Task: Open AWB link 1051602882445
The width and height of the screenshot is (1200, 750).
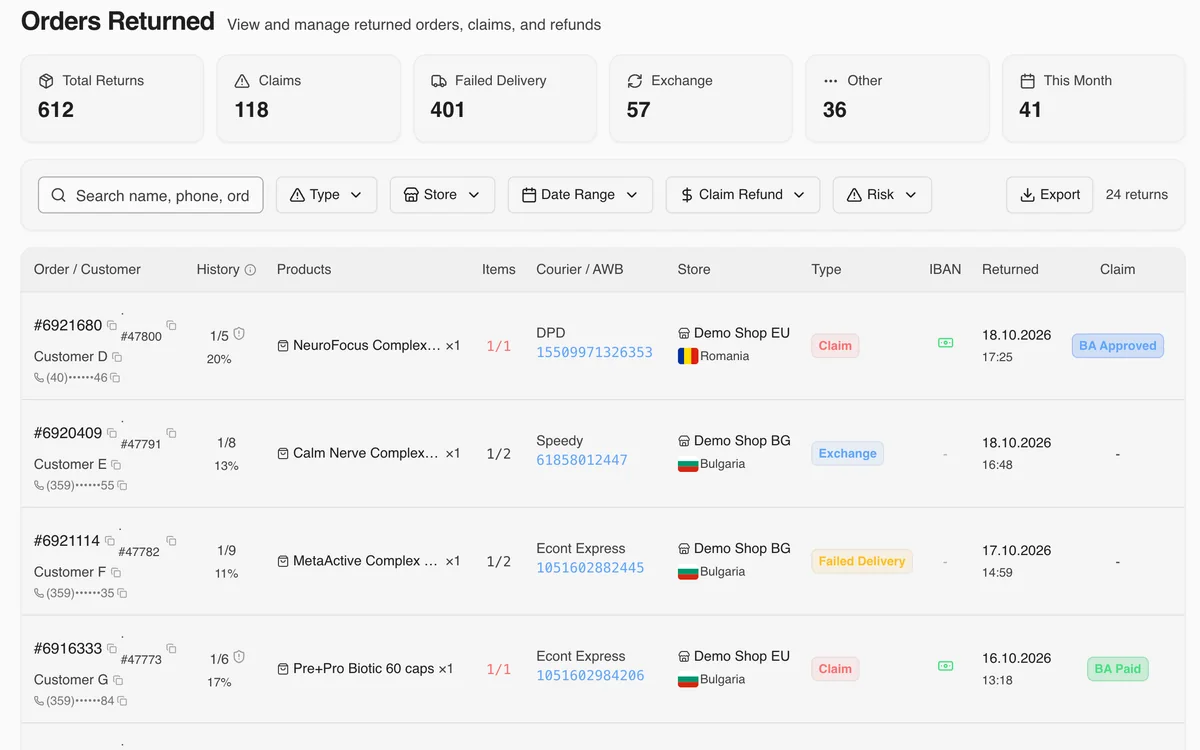Action: 590,568
